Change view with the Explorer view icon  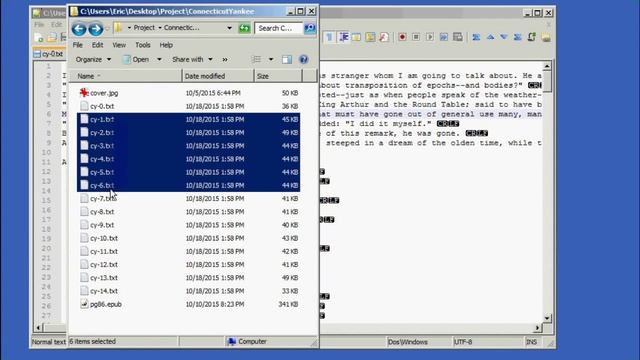(256, 60)
